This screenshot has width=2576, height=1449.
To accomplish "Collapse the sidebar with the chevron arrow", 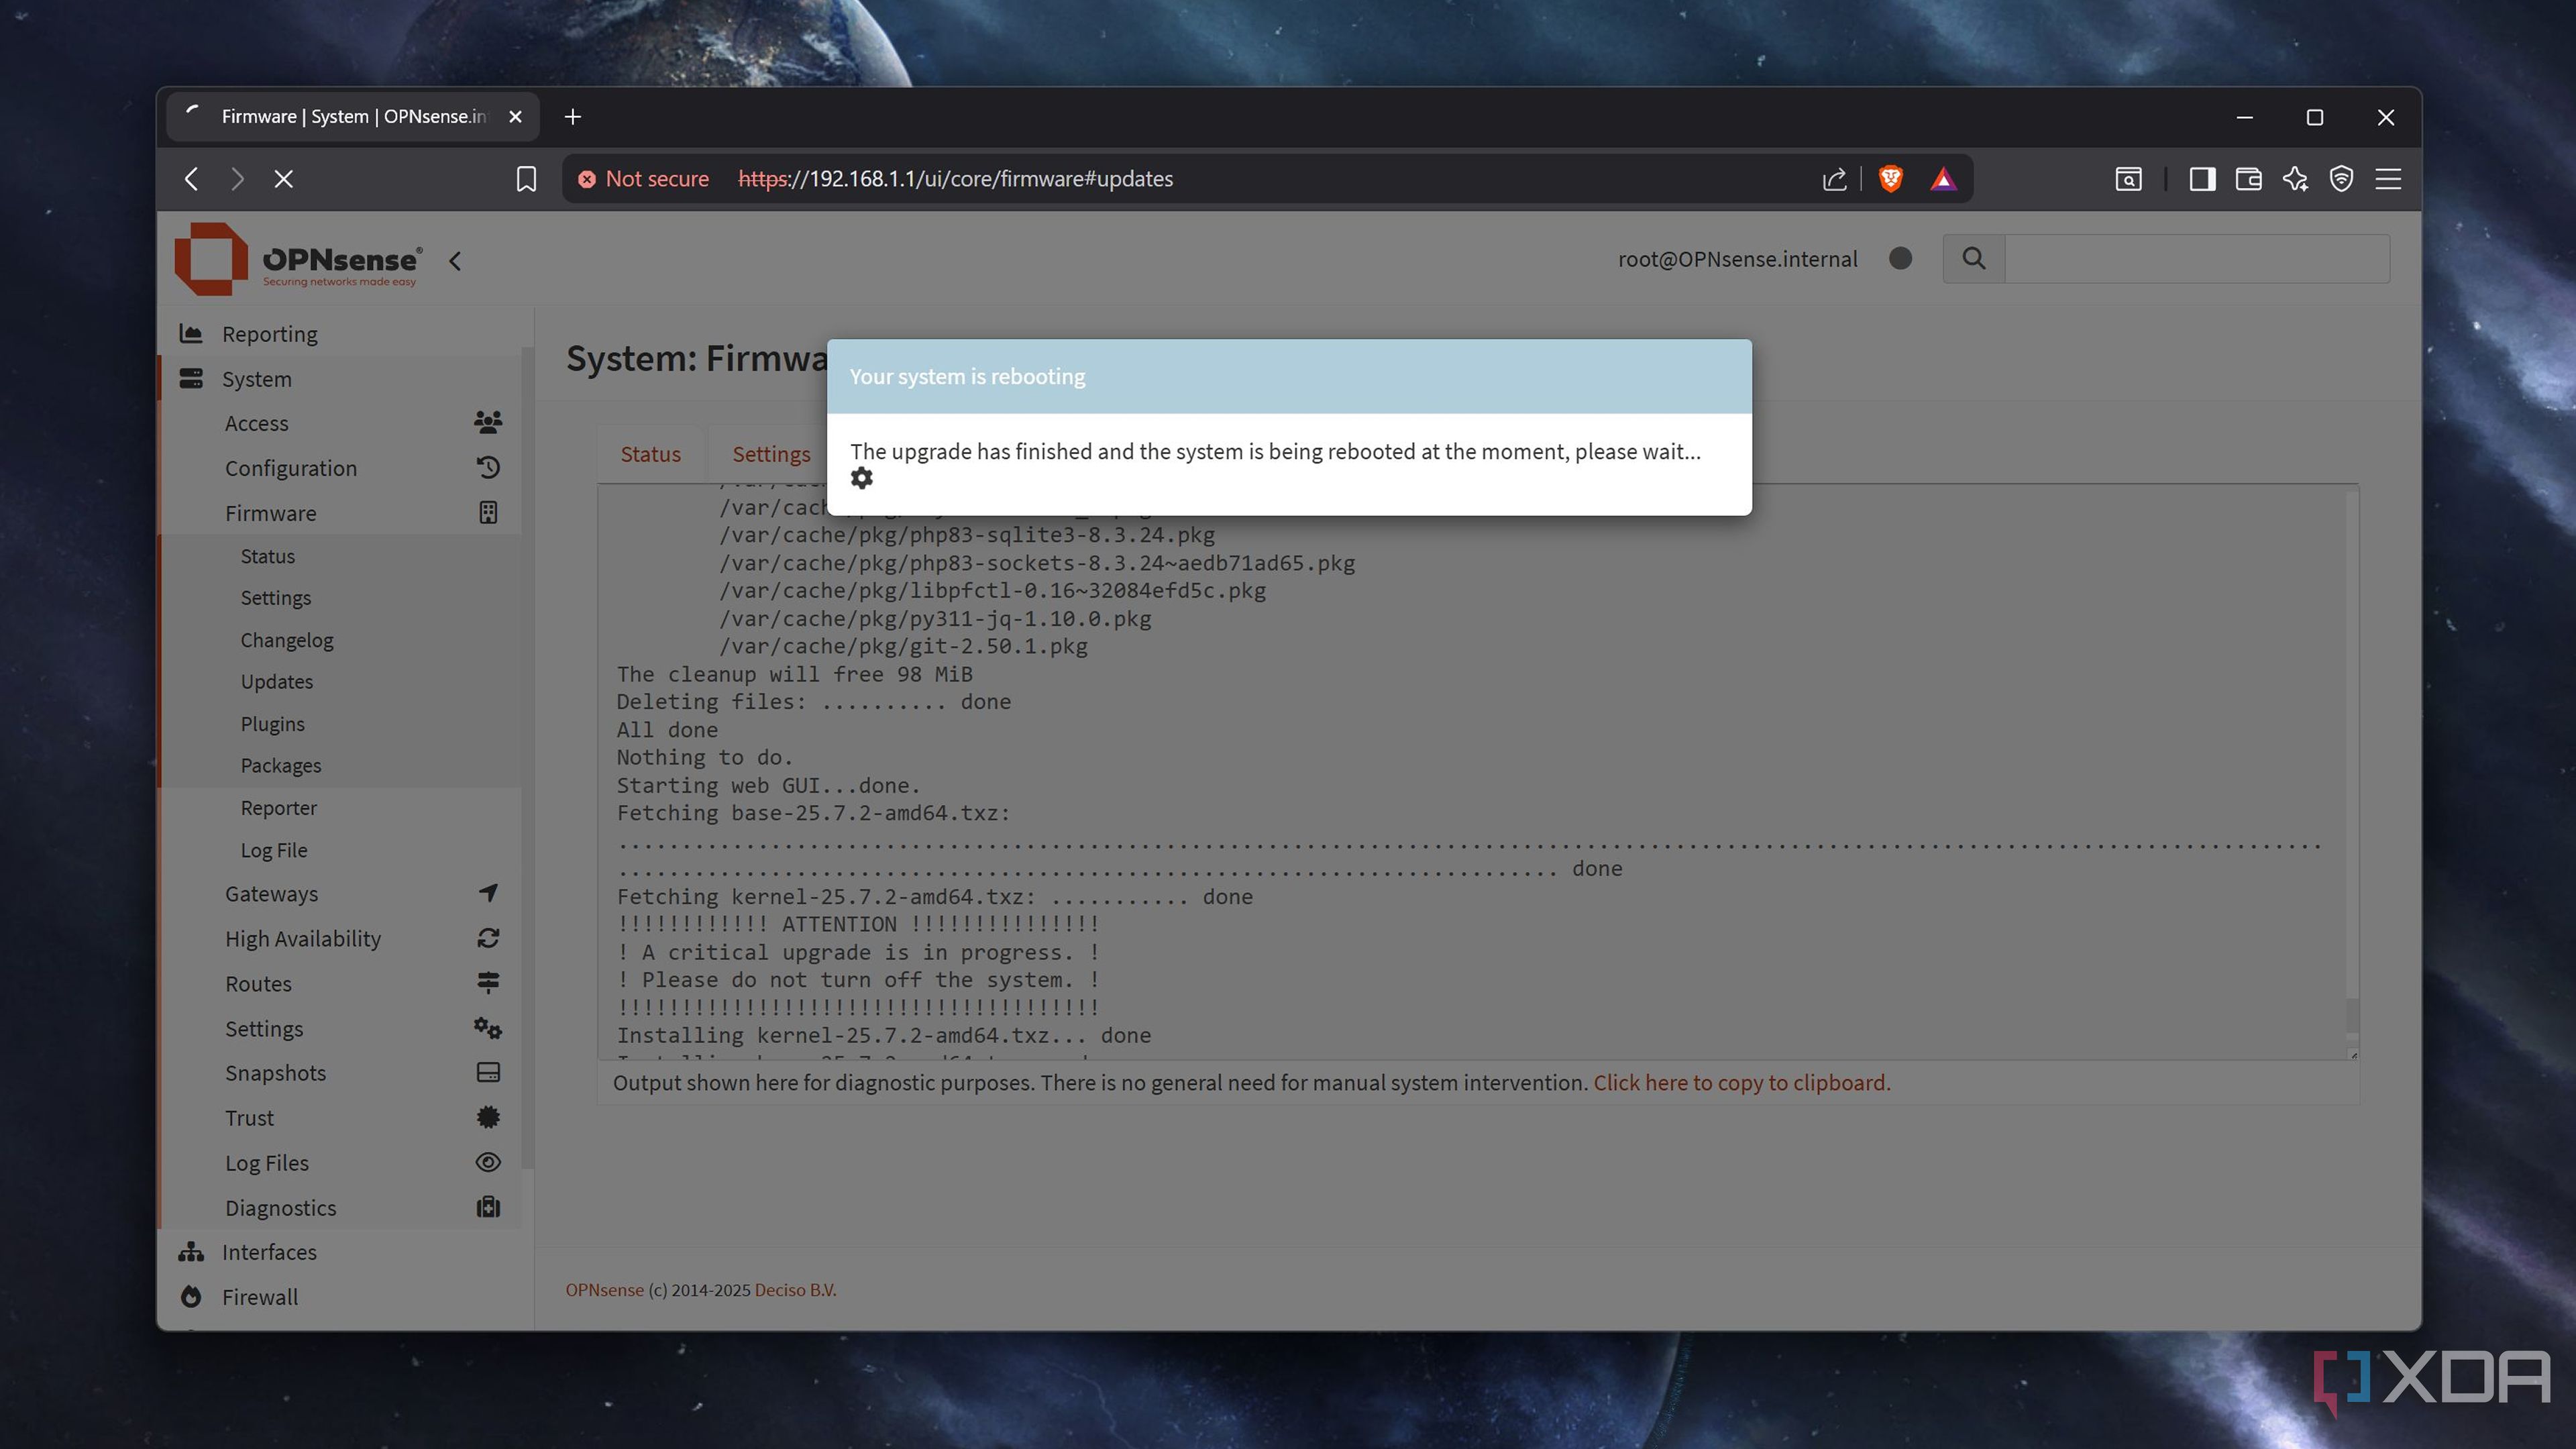I will (455, 261).
